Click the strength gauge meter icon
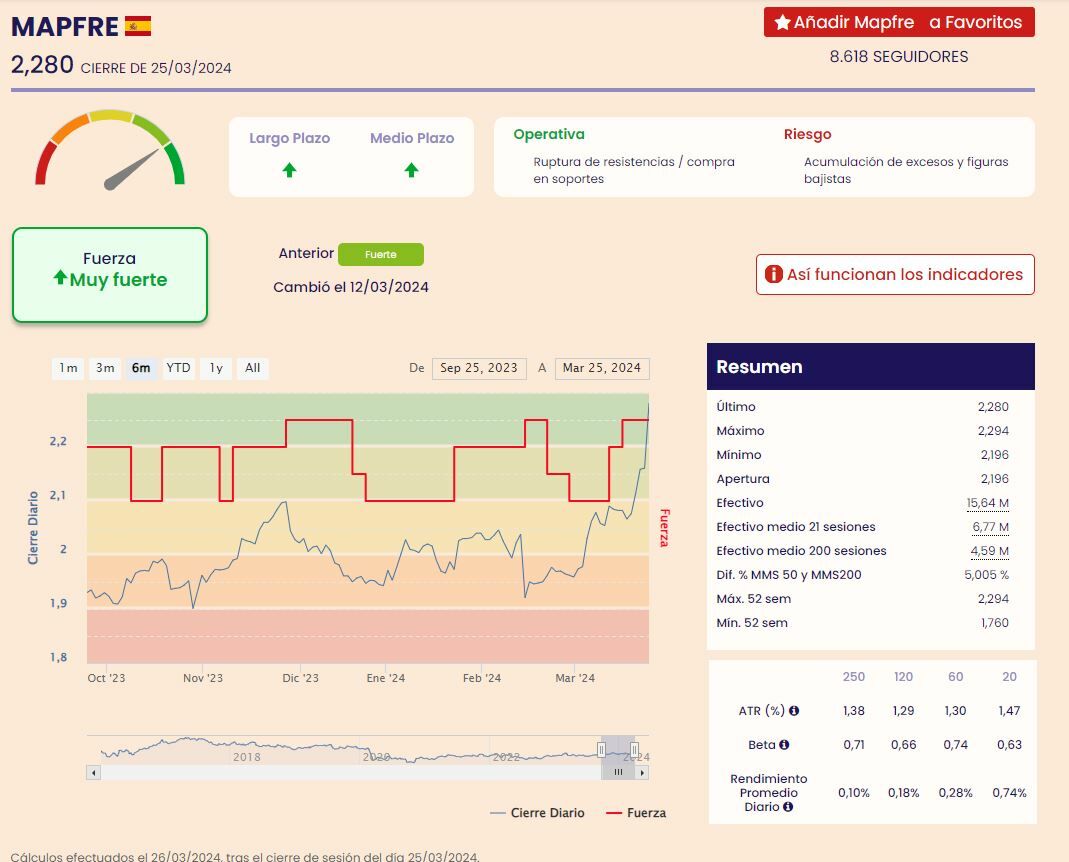 pyautogui.click(x=110, y=150)
